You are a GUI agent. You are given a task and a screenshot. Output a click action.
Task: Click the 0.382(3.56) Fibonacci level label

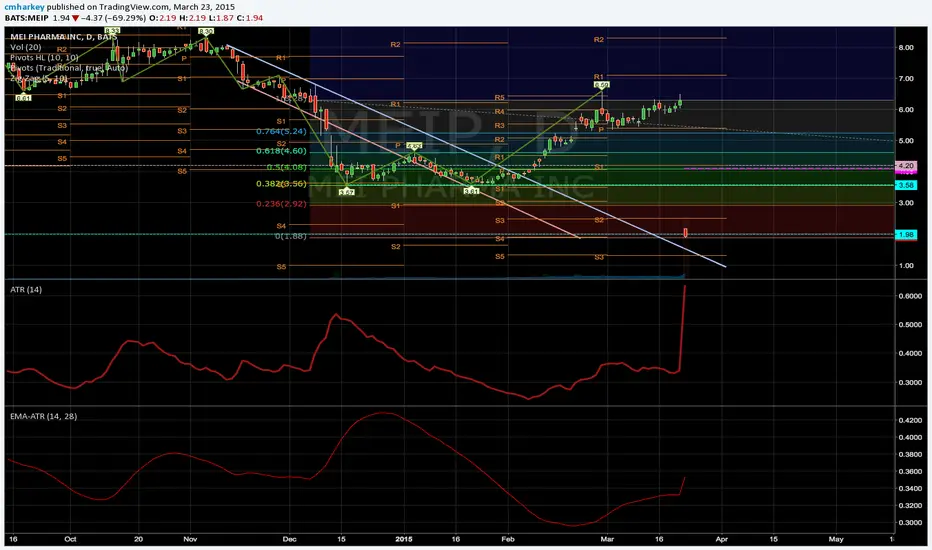click(x=281, y=184)
